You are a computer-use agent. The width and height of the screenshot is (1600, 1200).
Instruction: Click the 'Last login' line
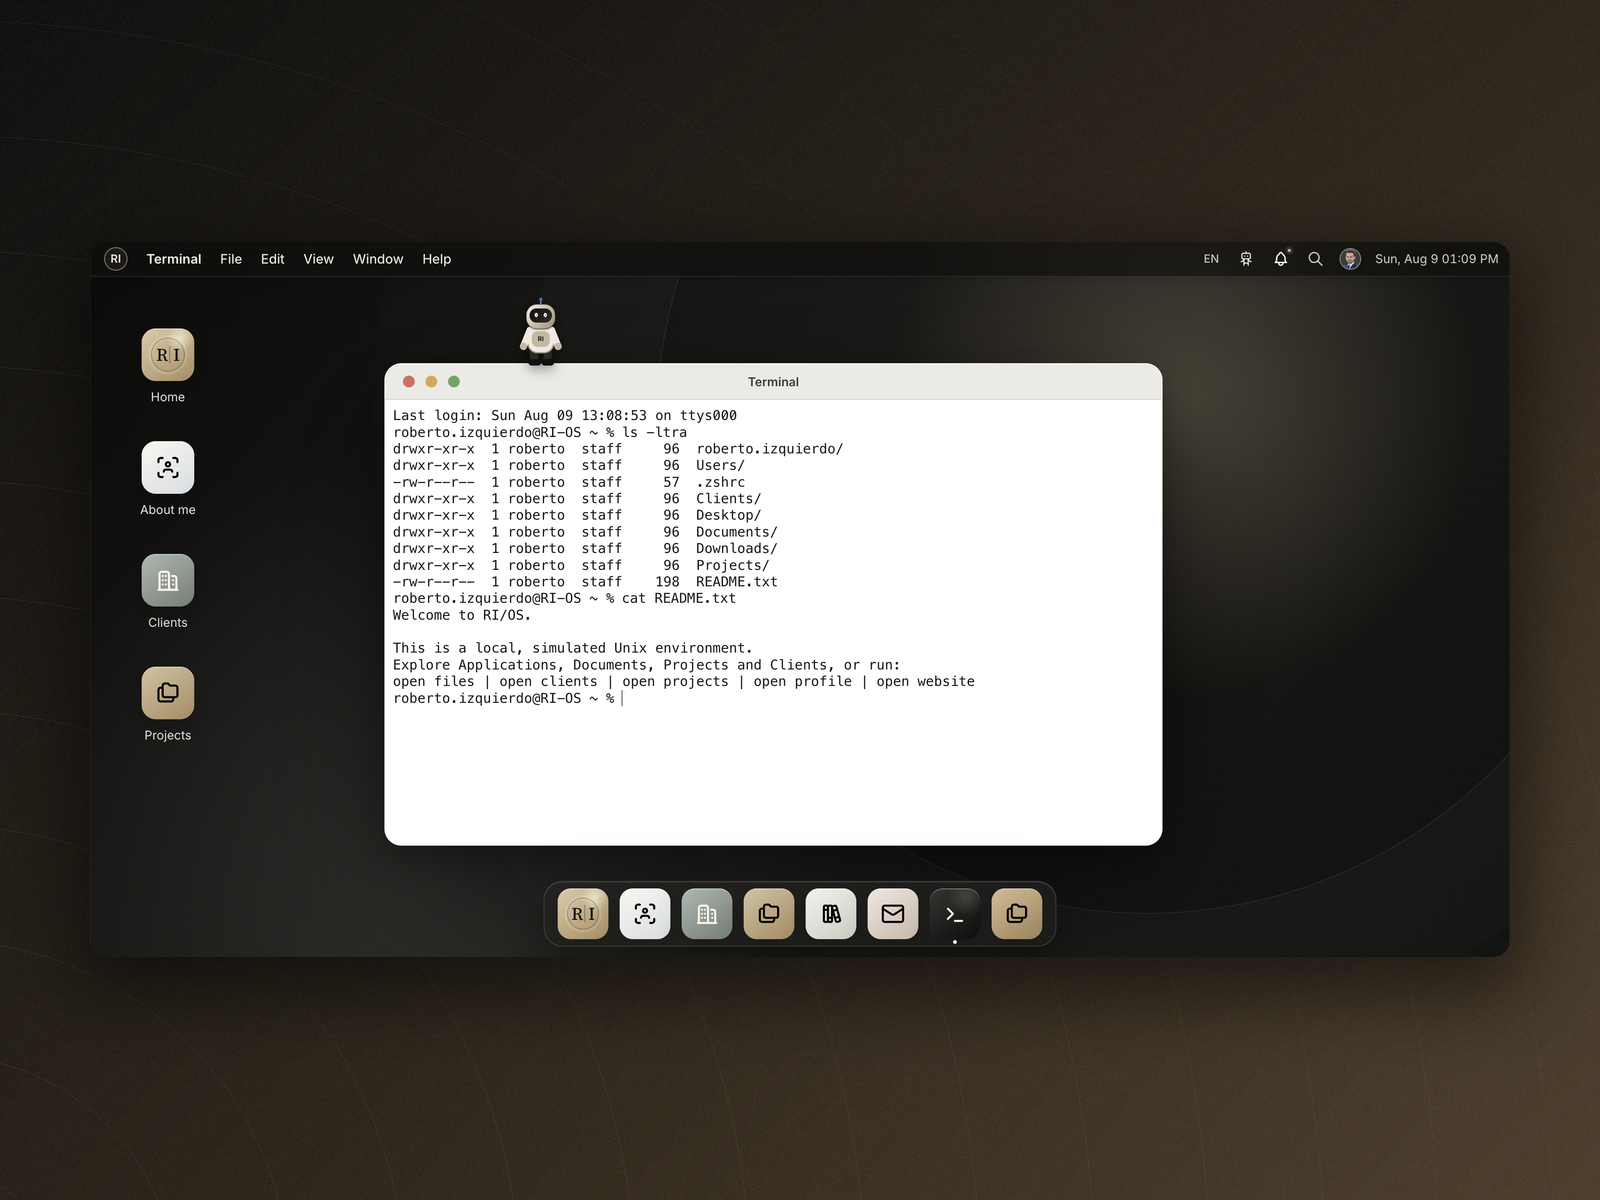tap(565, 416)
